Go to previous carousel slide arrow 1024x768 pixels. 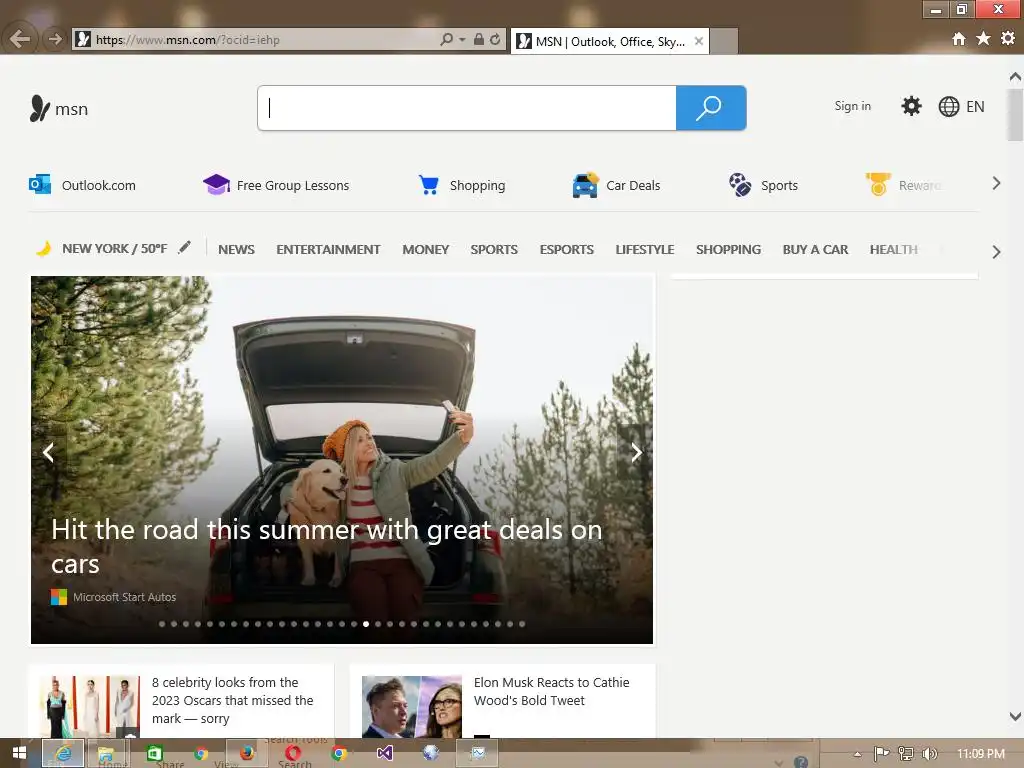[49, 452]
